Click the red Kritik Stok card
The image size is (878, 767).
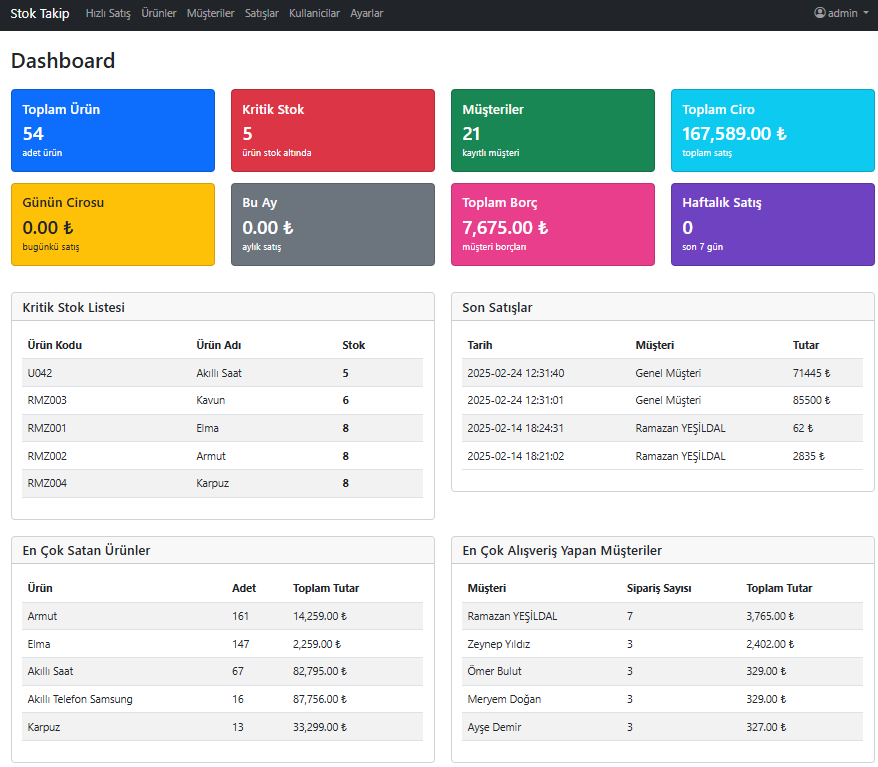[x=333, y=131]
